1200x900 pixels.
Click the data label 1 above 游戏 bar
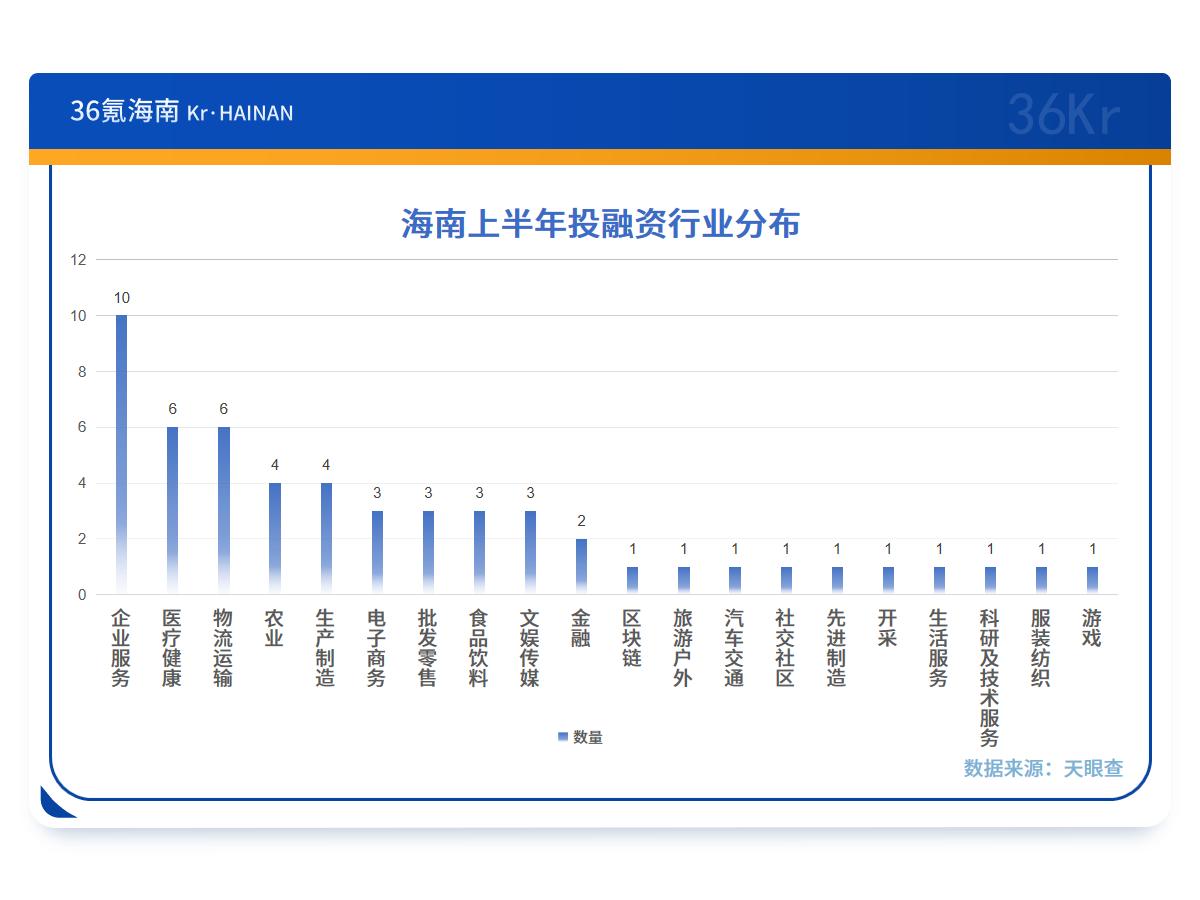[x=1092, y=549]
